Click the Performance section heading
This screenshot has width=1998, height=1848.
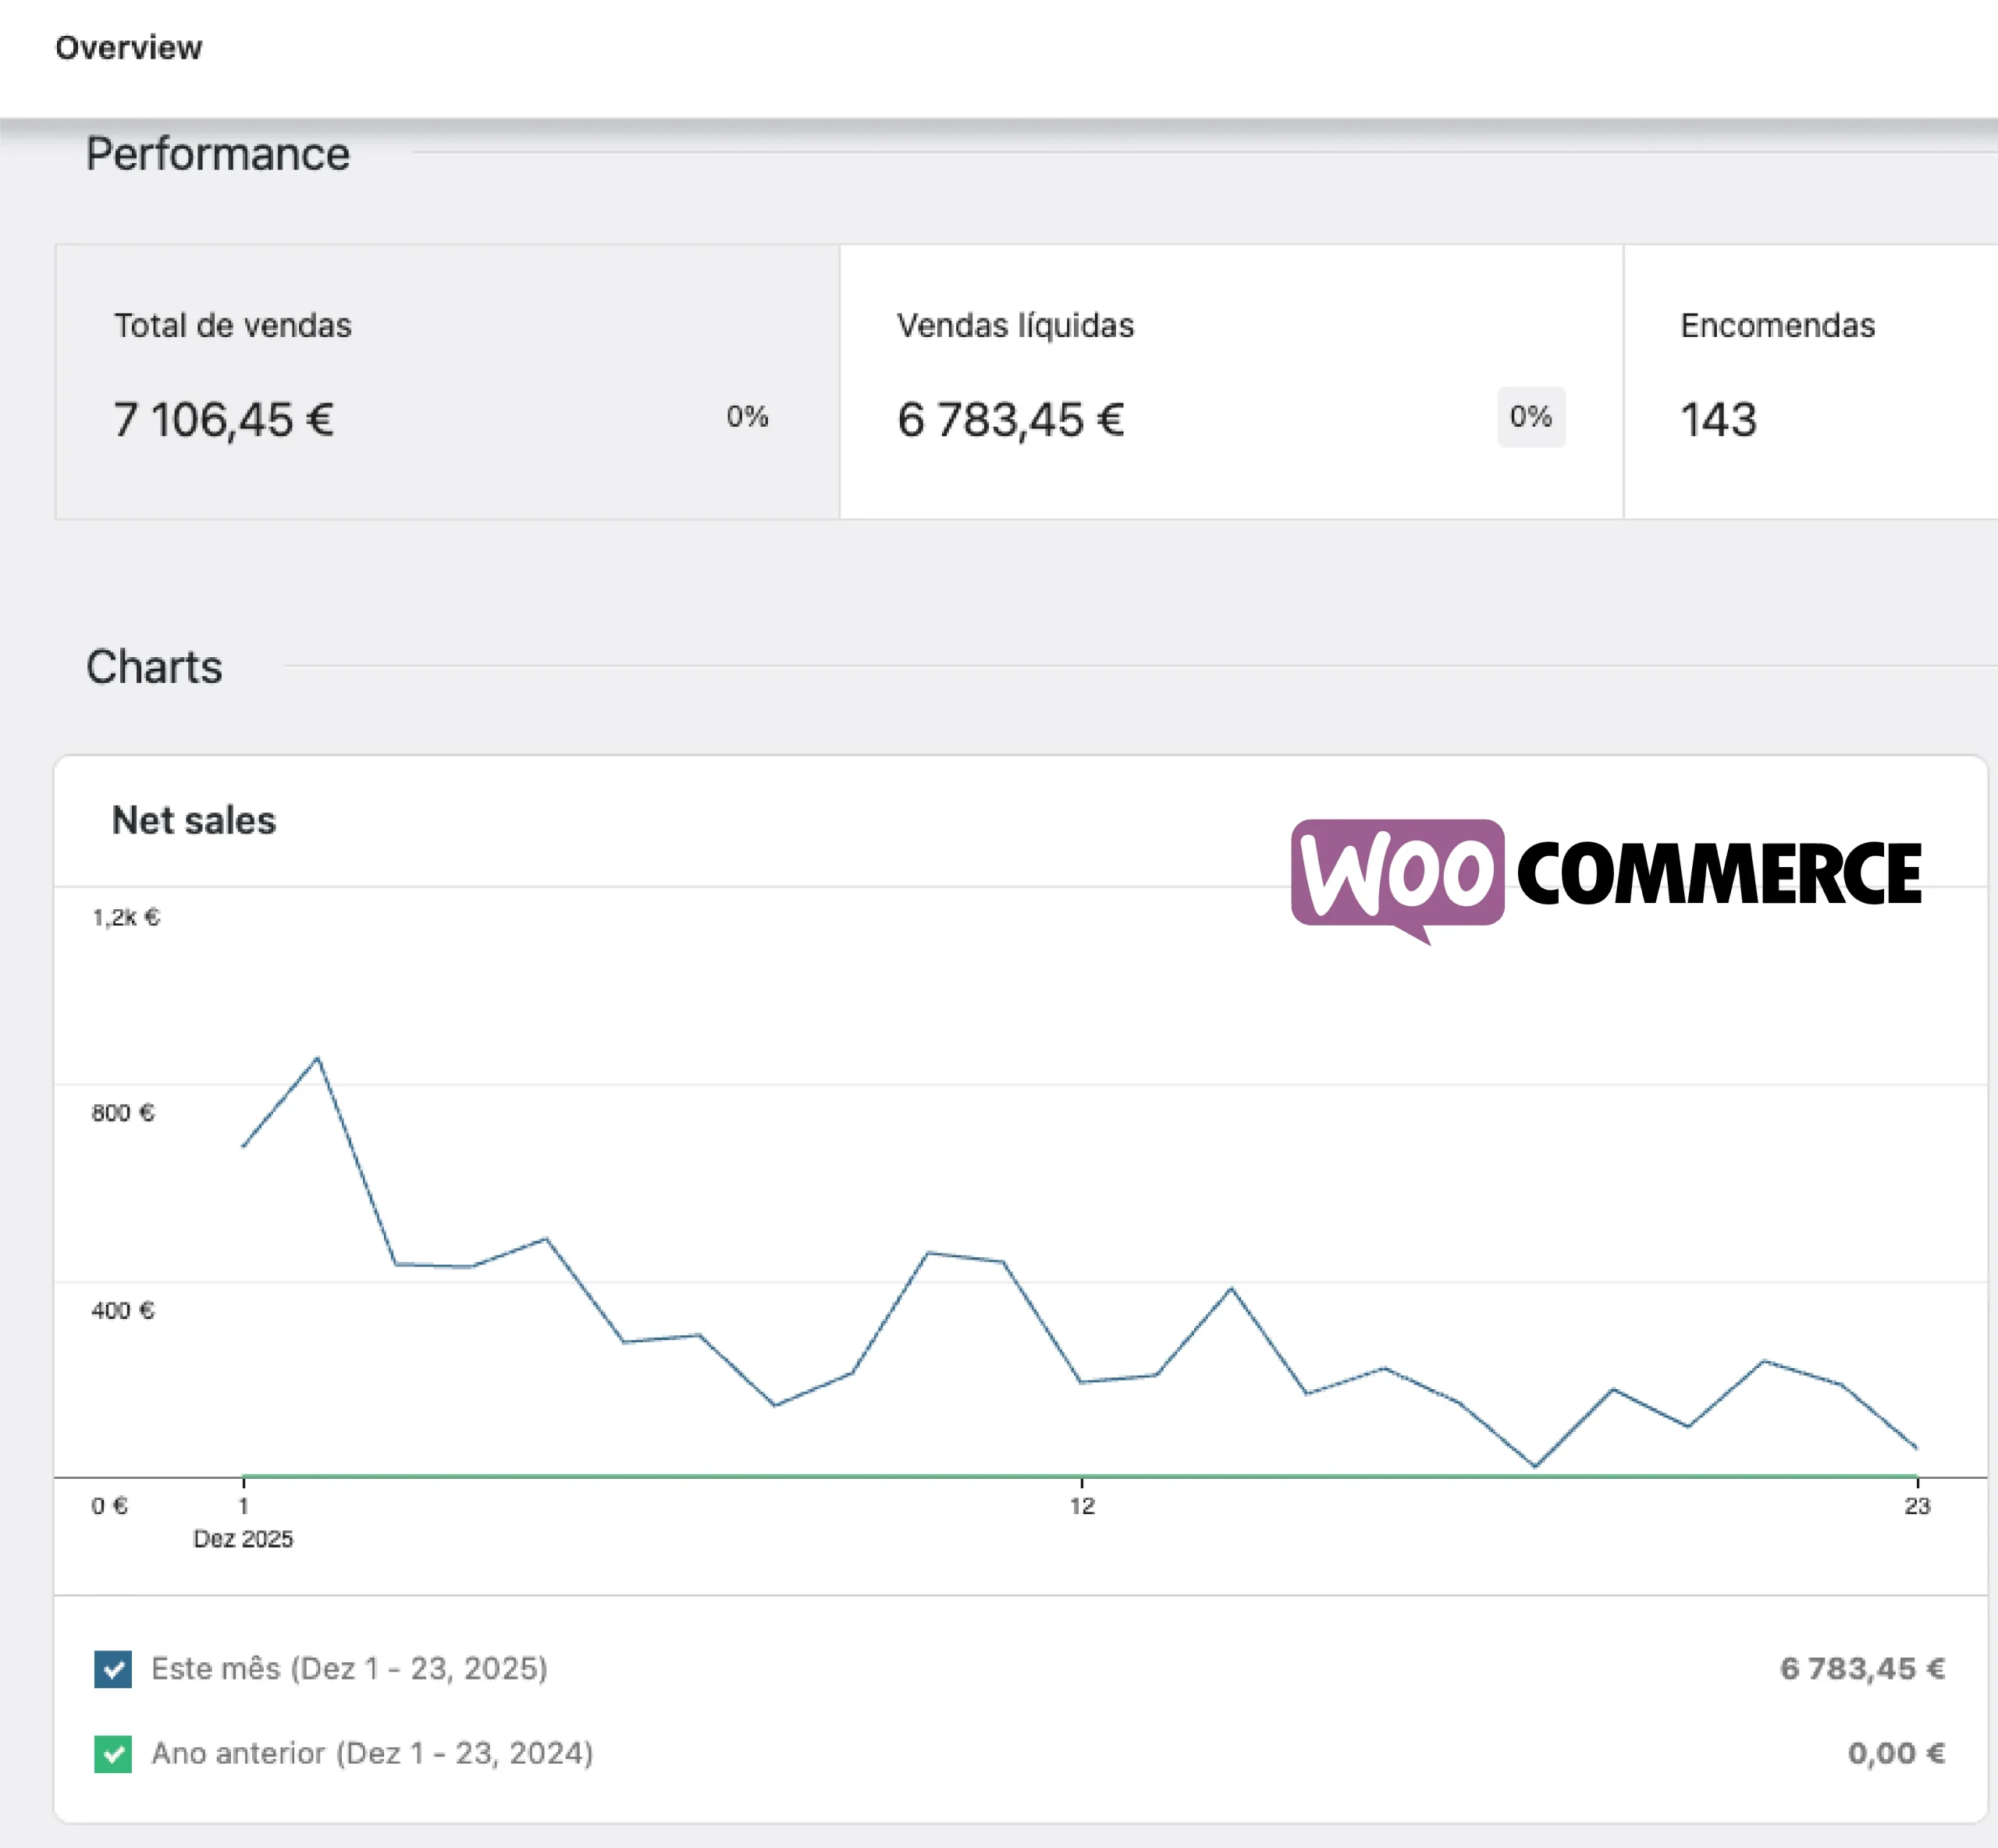click(x=218, y=154)
